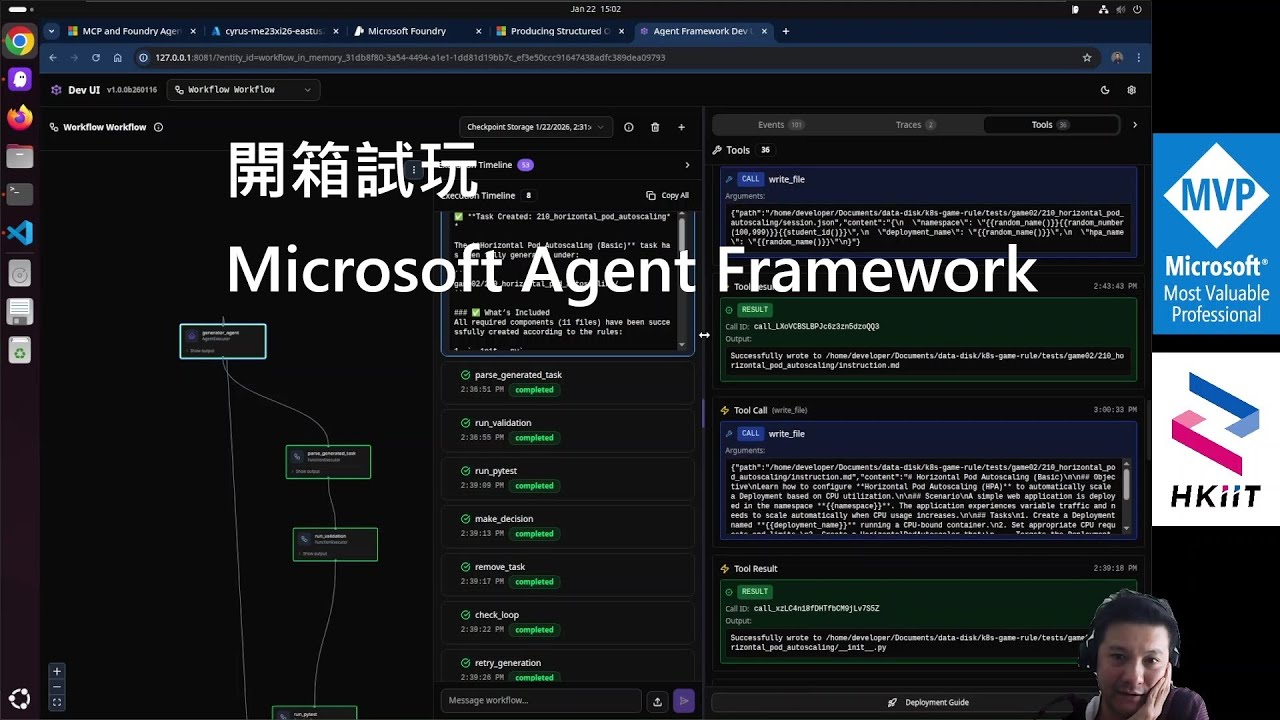This screenshot has width=1280, height=720.
Task: Open the Terminal from the dock
Action: (x=19, y=194)
